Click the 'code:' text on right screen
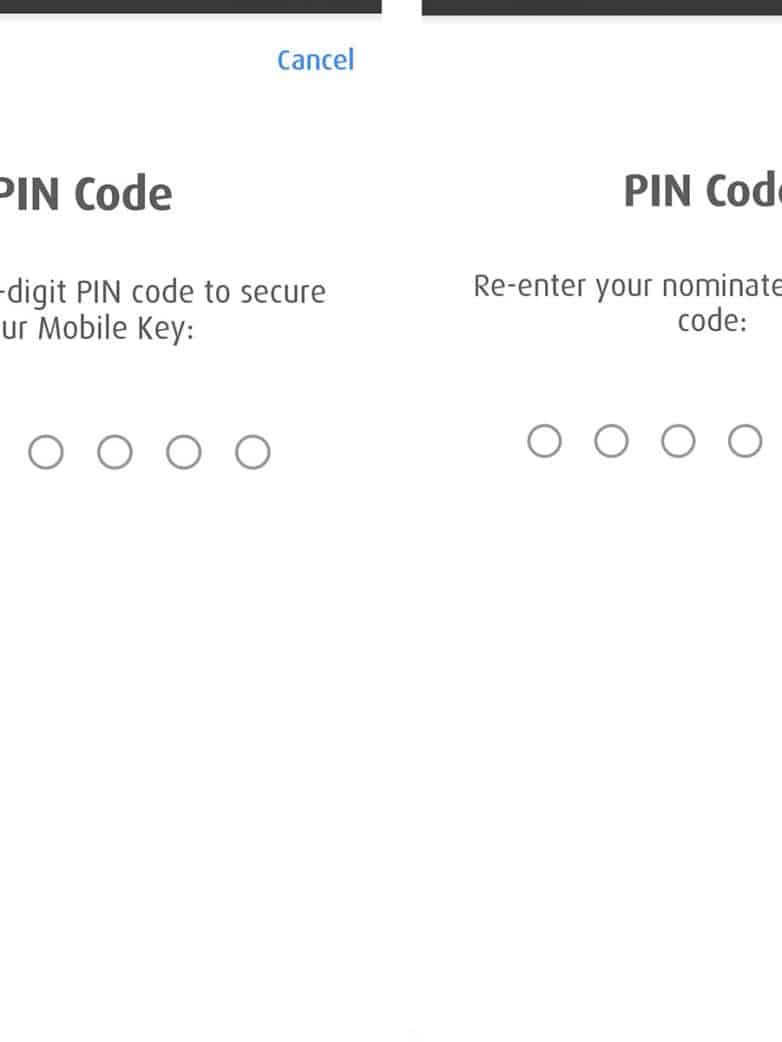The height and width of the screenshot is (1042, 782). [712, 322]
